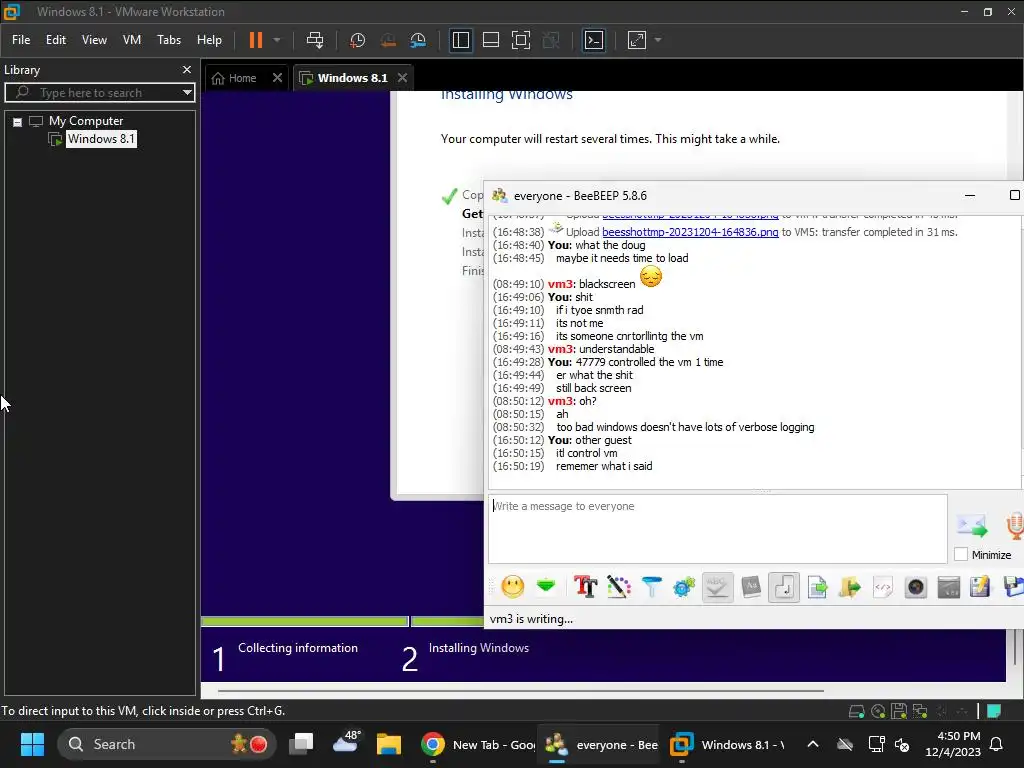Click the muted speaker tray icon

point(903,744)
